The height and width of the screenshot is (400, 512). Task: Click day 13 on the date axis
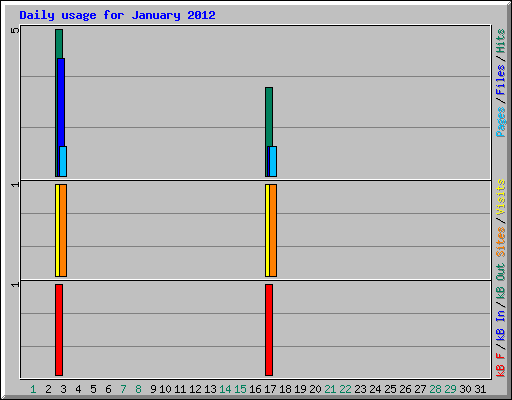click(x=210, y=389)
